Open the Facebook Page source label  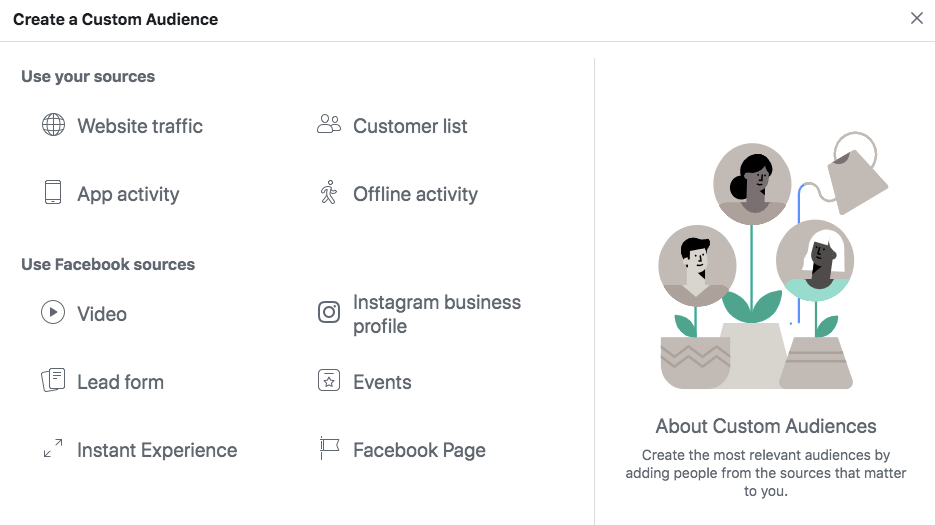(419, 450)
